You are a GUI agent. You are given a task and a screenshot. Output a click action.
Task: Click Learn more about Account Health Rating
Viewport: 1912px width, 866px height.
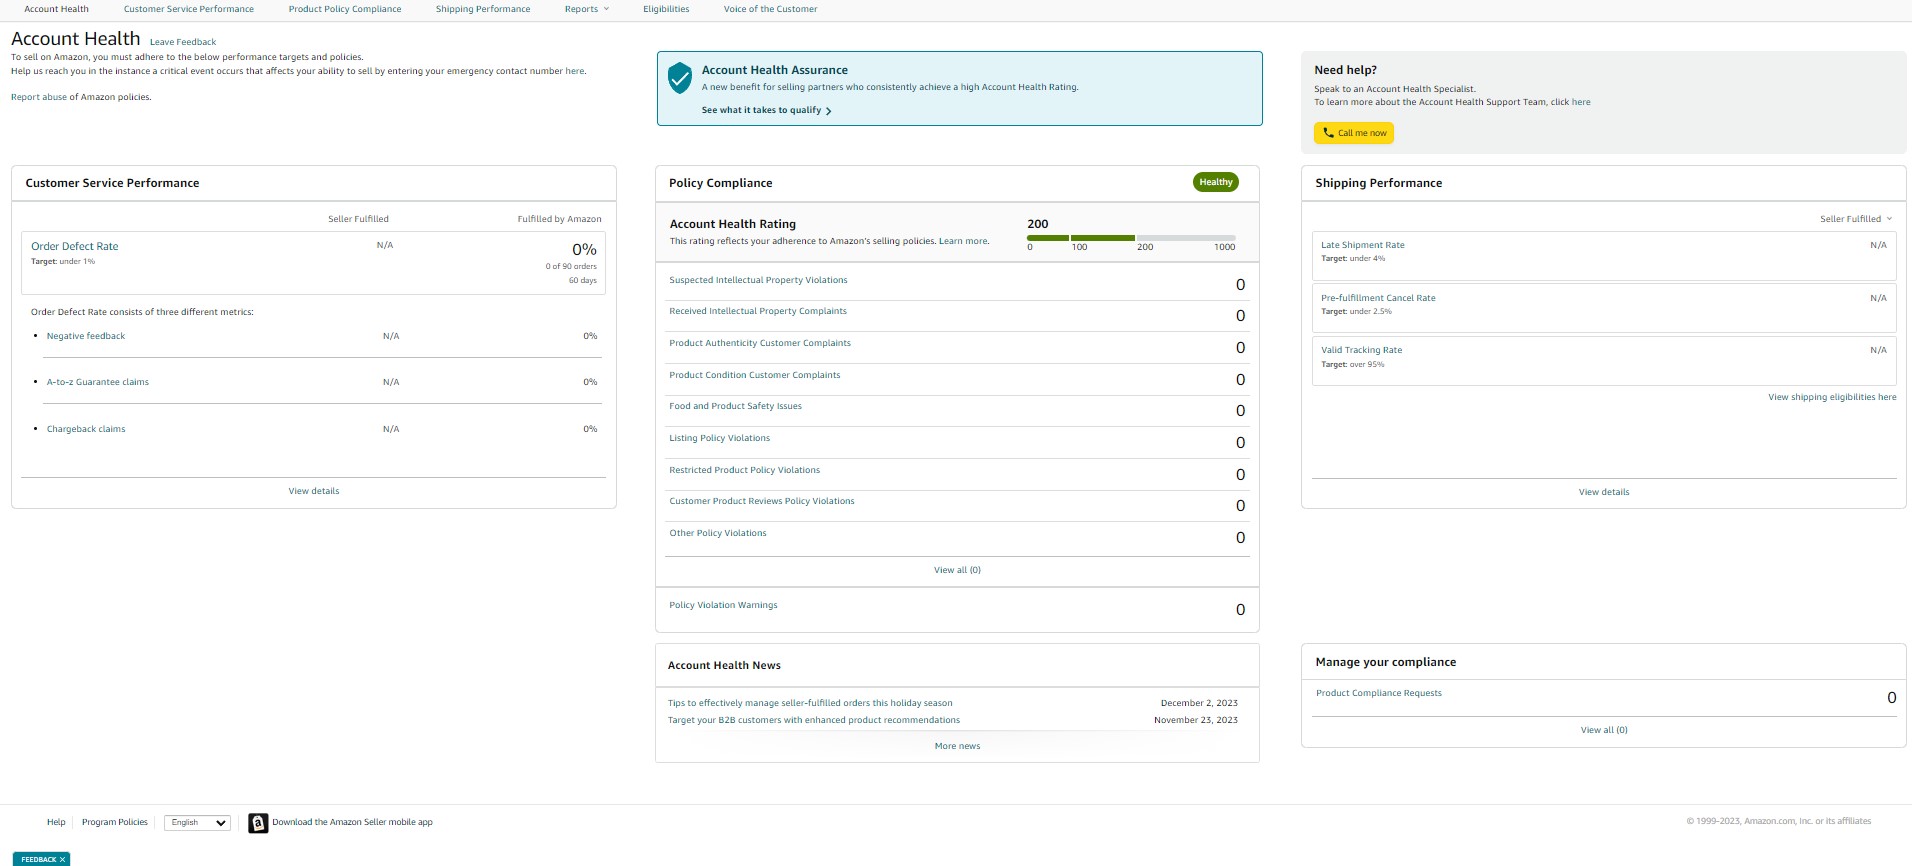click(963, 241)
